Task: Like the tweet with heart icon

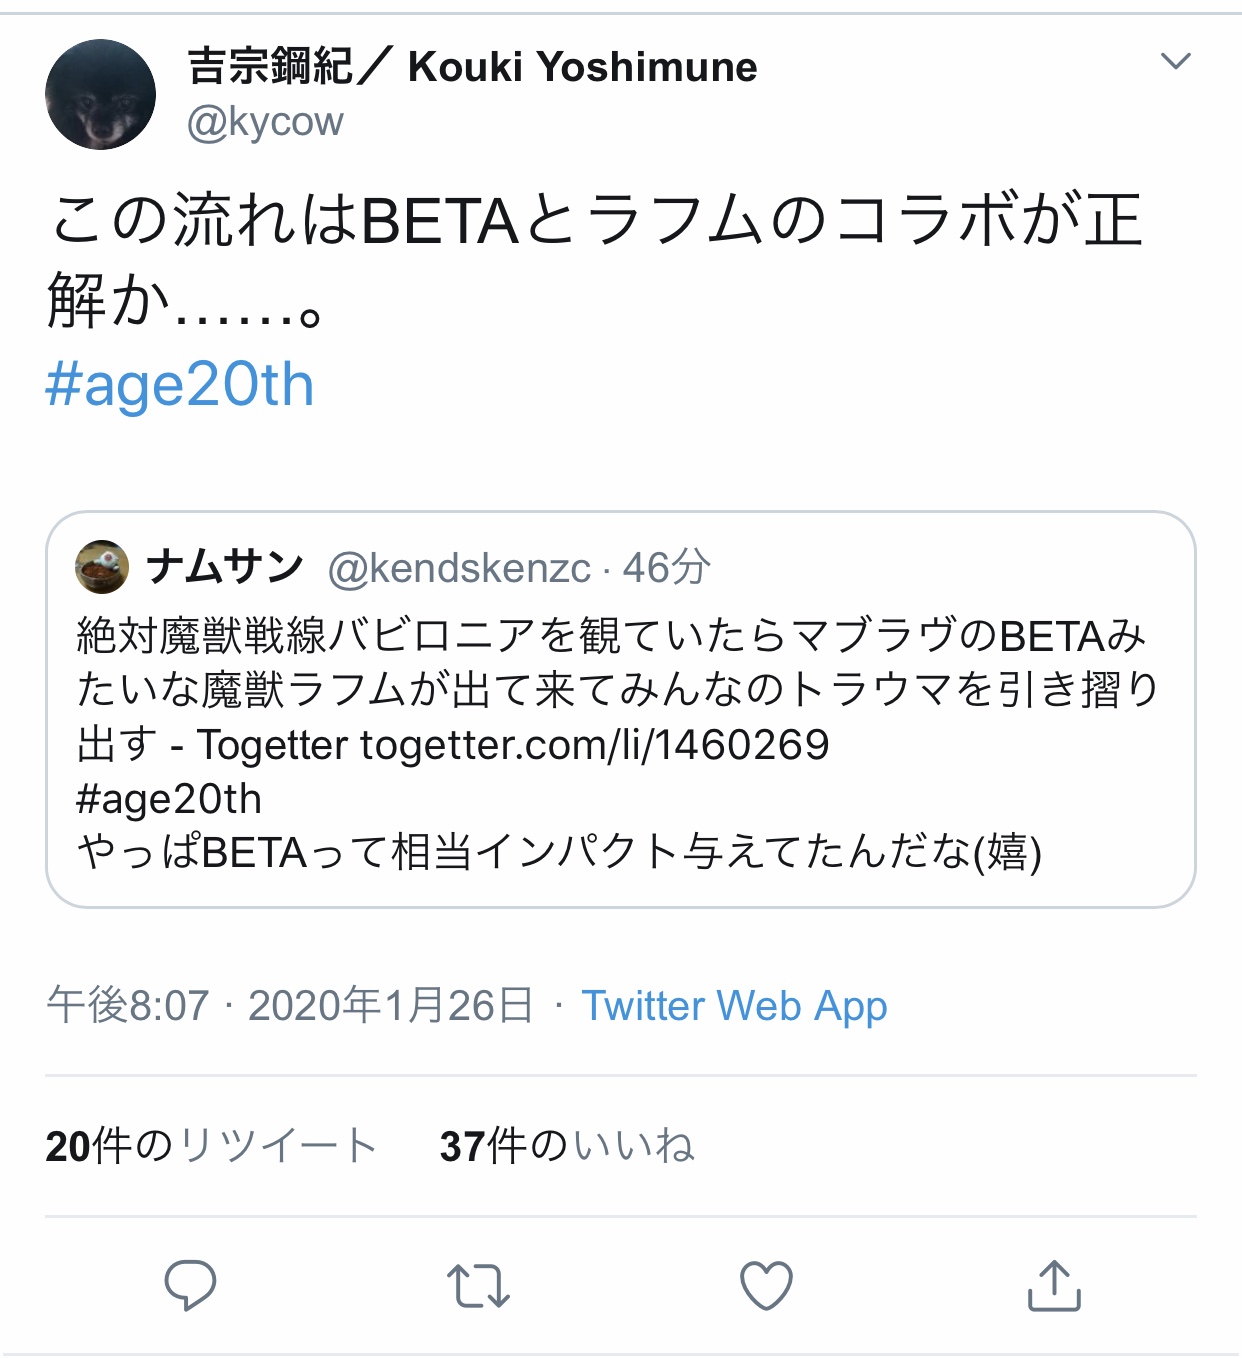Action: (766, 1286)
